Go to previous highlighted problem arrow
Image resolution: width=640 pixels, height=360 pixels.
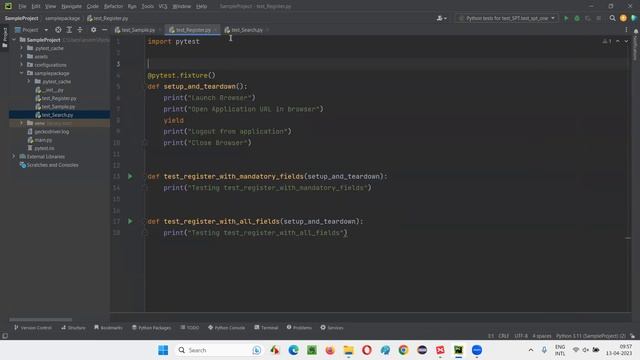618,41
